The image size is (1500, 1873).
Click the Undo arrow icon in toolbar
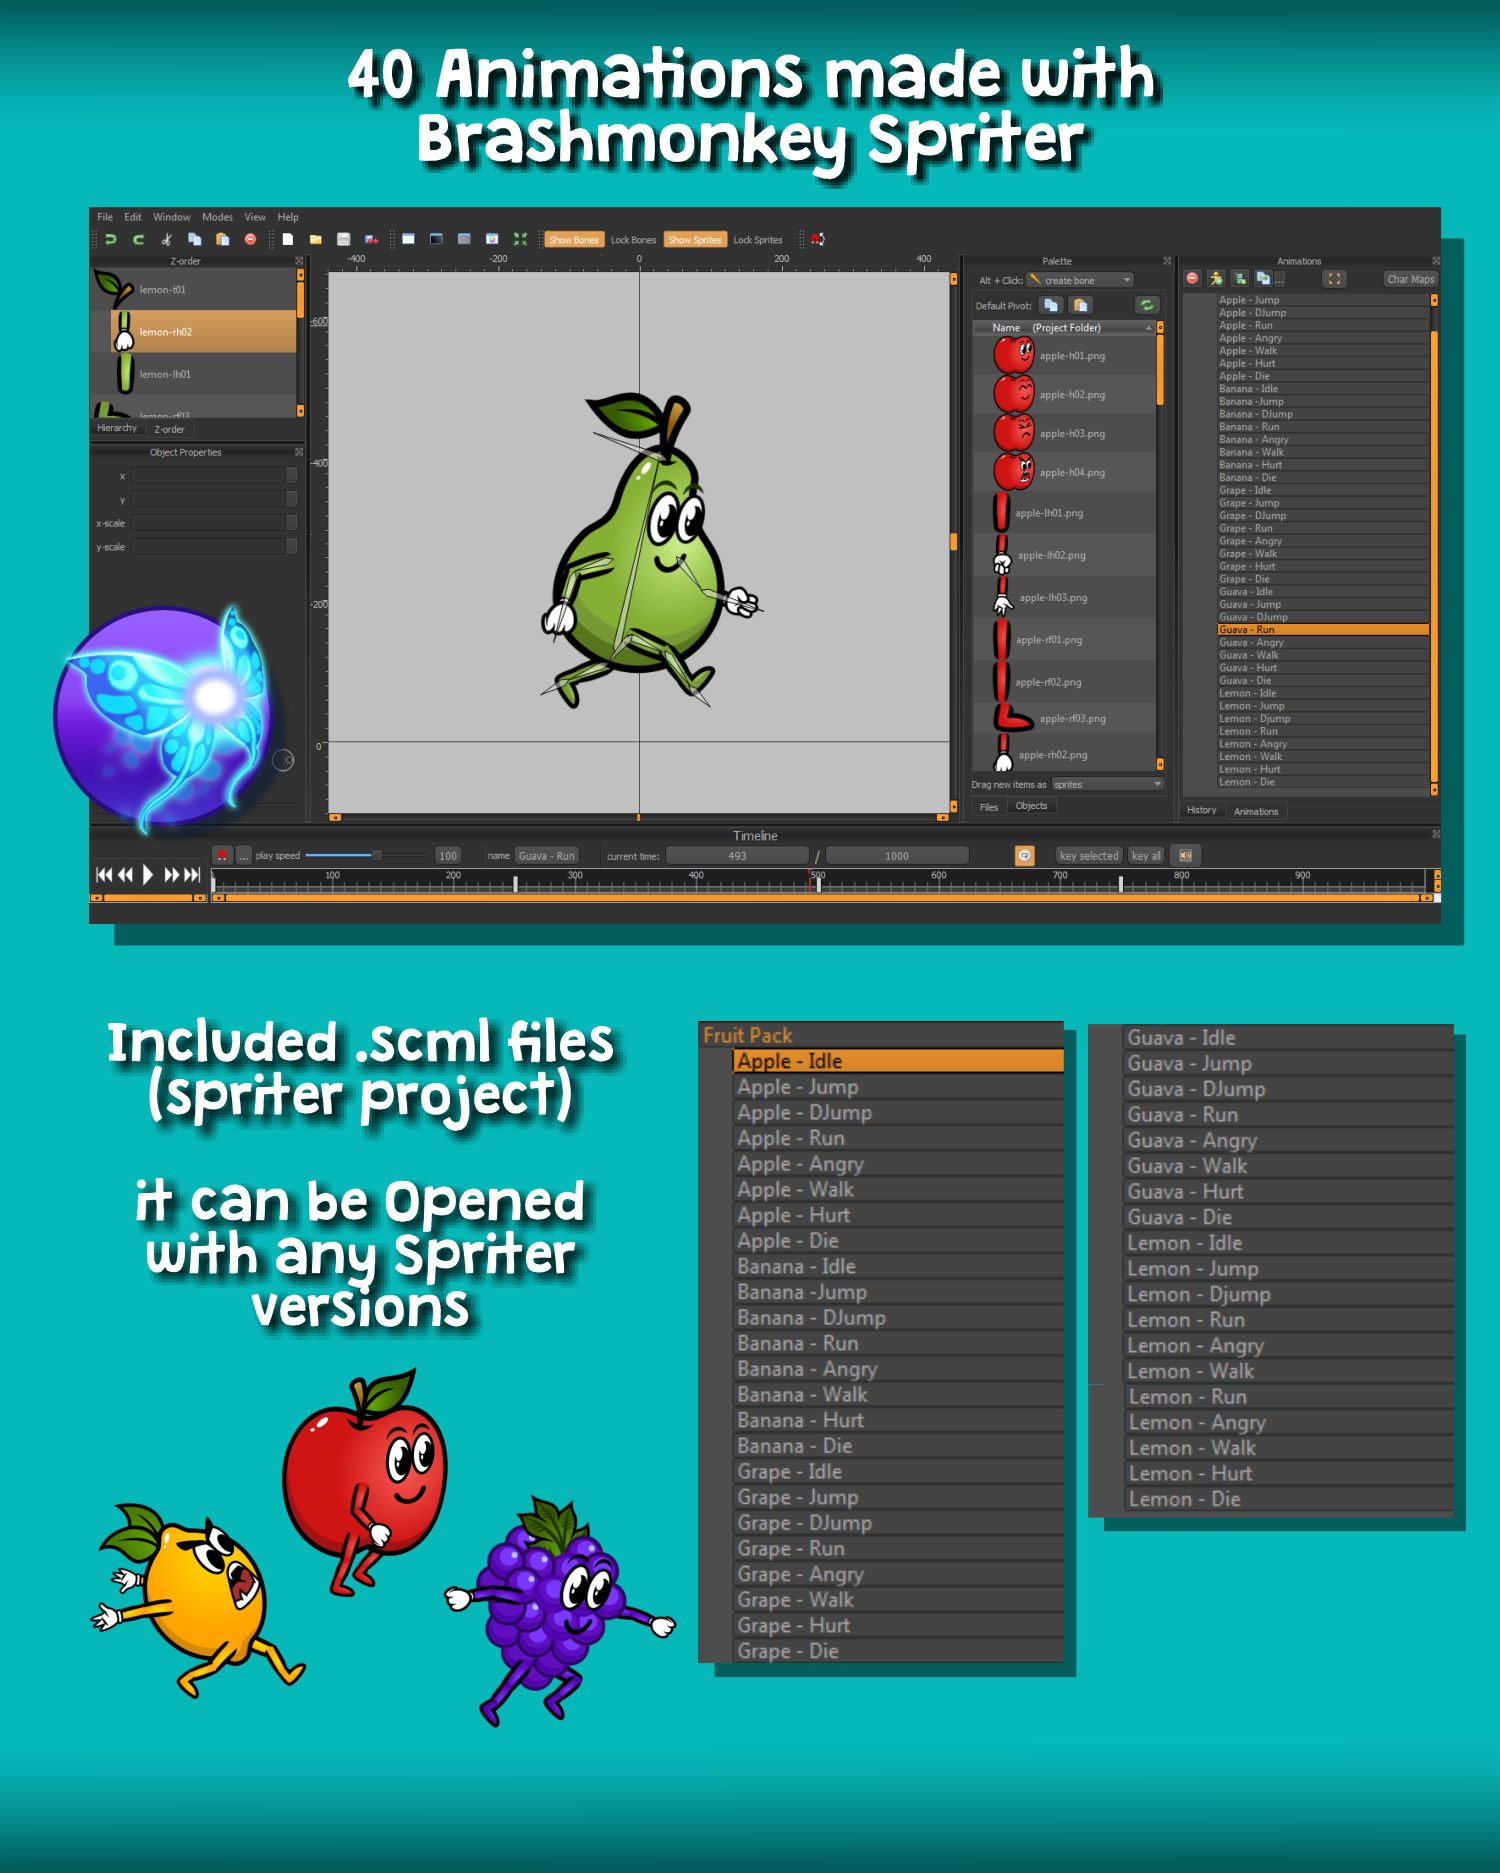[111, 240]
